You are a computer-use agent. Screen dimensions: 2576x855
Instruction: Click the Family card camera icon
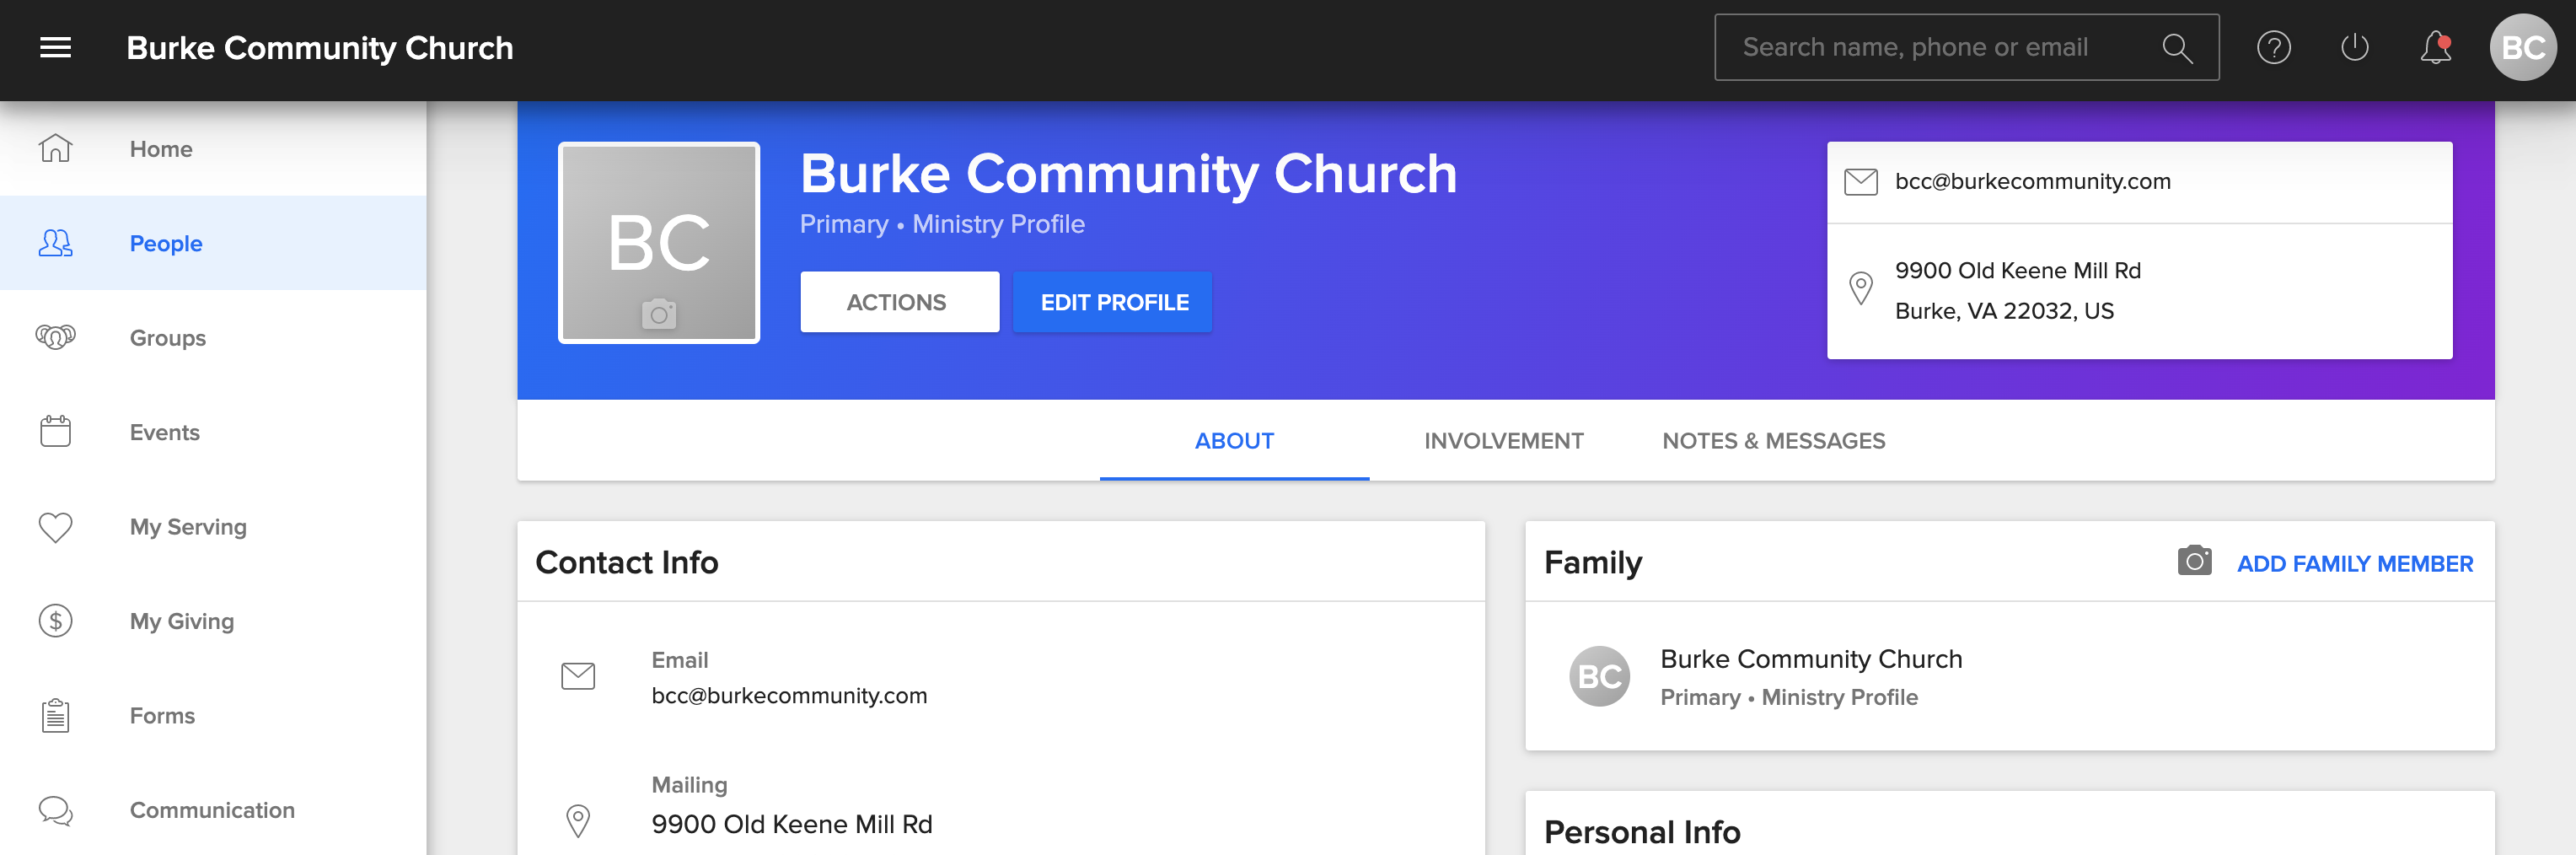[x=2194, y=561]
